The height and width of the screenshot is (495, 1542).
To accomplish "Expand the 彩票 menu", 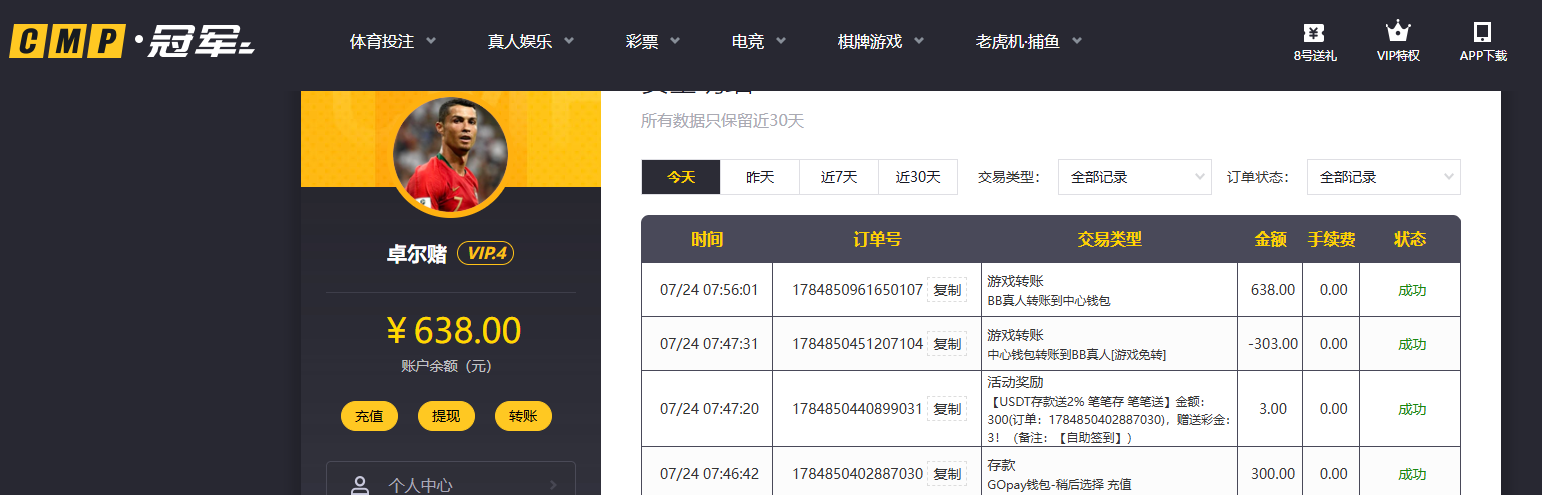I will [x=653, y=41].
